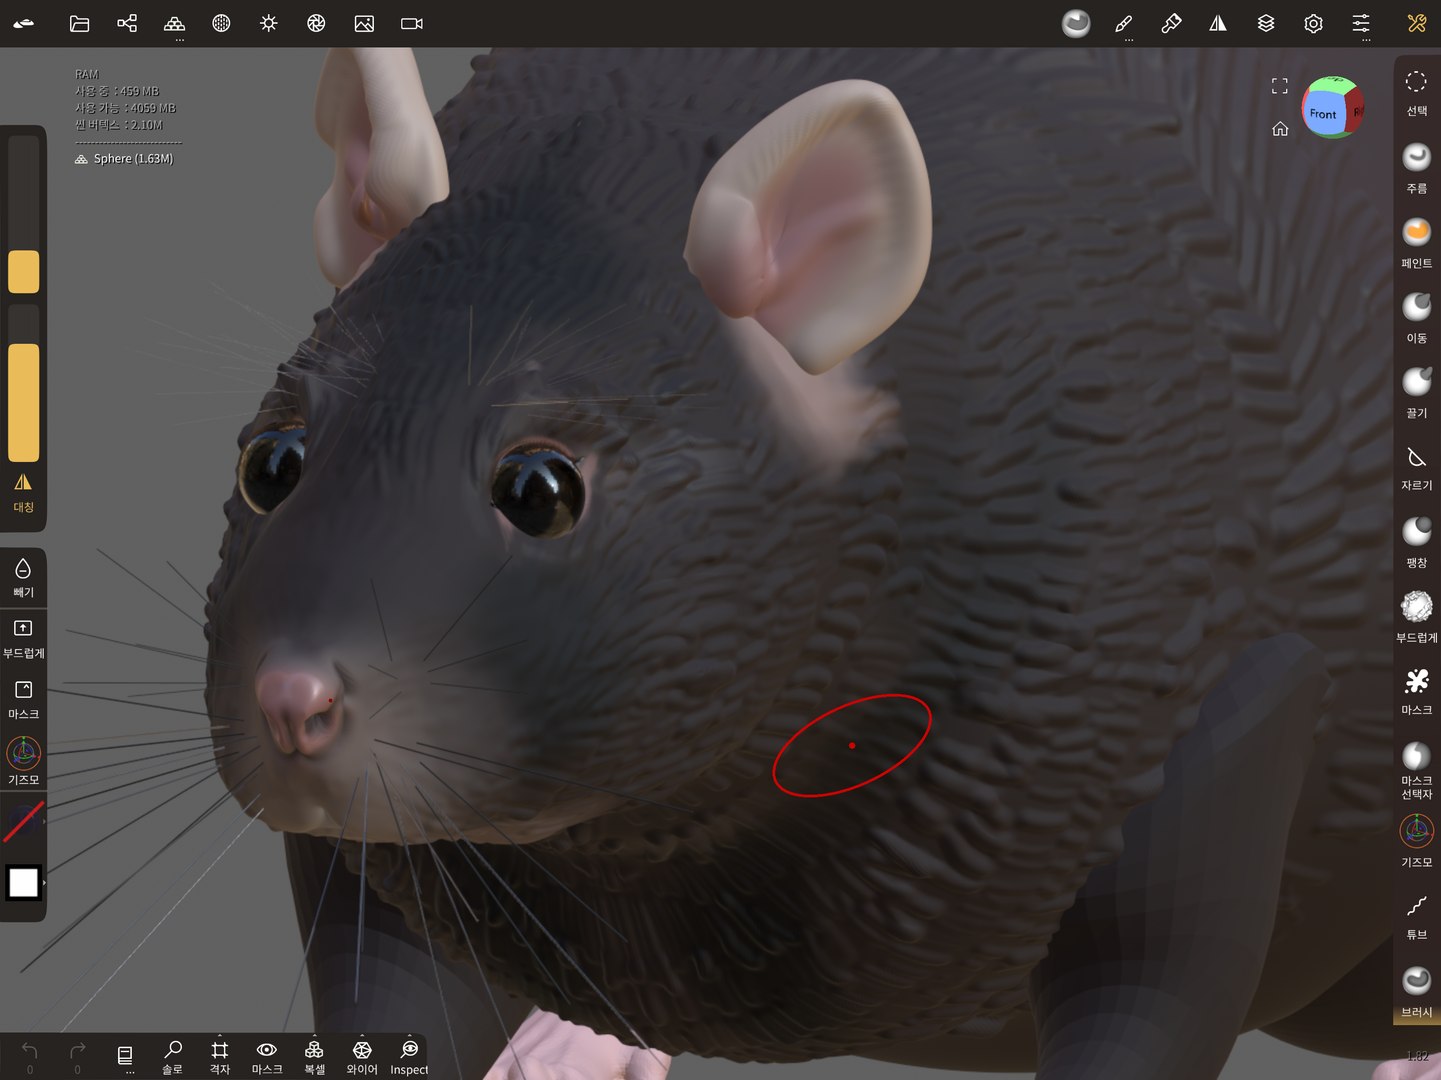Open the white color swatch
Viewport: 1441px width, 1080px height.
(x=23, y=883)
